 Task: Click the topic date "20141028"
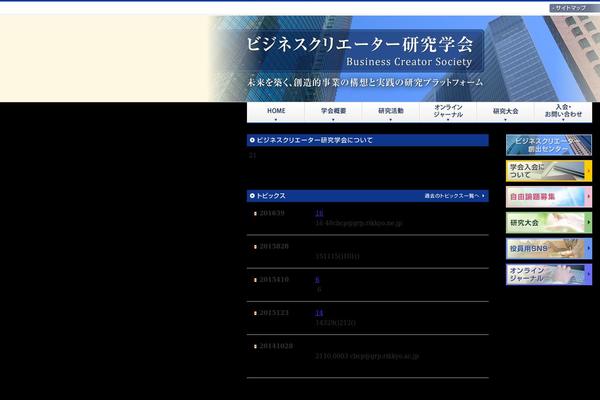[276, 346]
